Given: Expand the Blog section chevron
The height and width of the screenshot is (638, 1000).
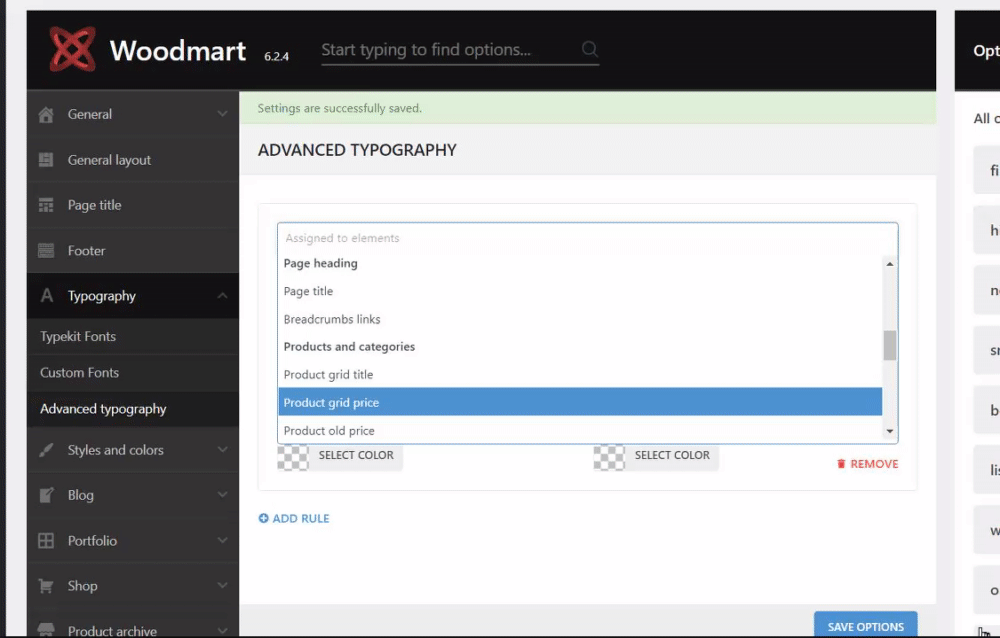Looking at the screenshot, I should 222,495.
